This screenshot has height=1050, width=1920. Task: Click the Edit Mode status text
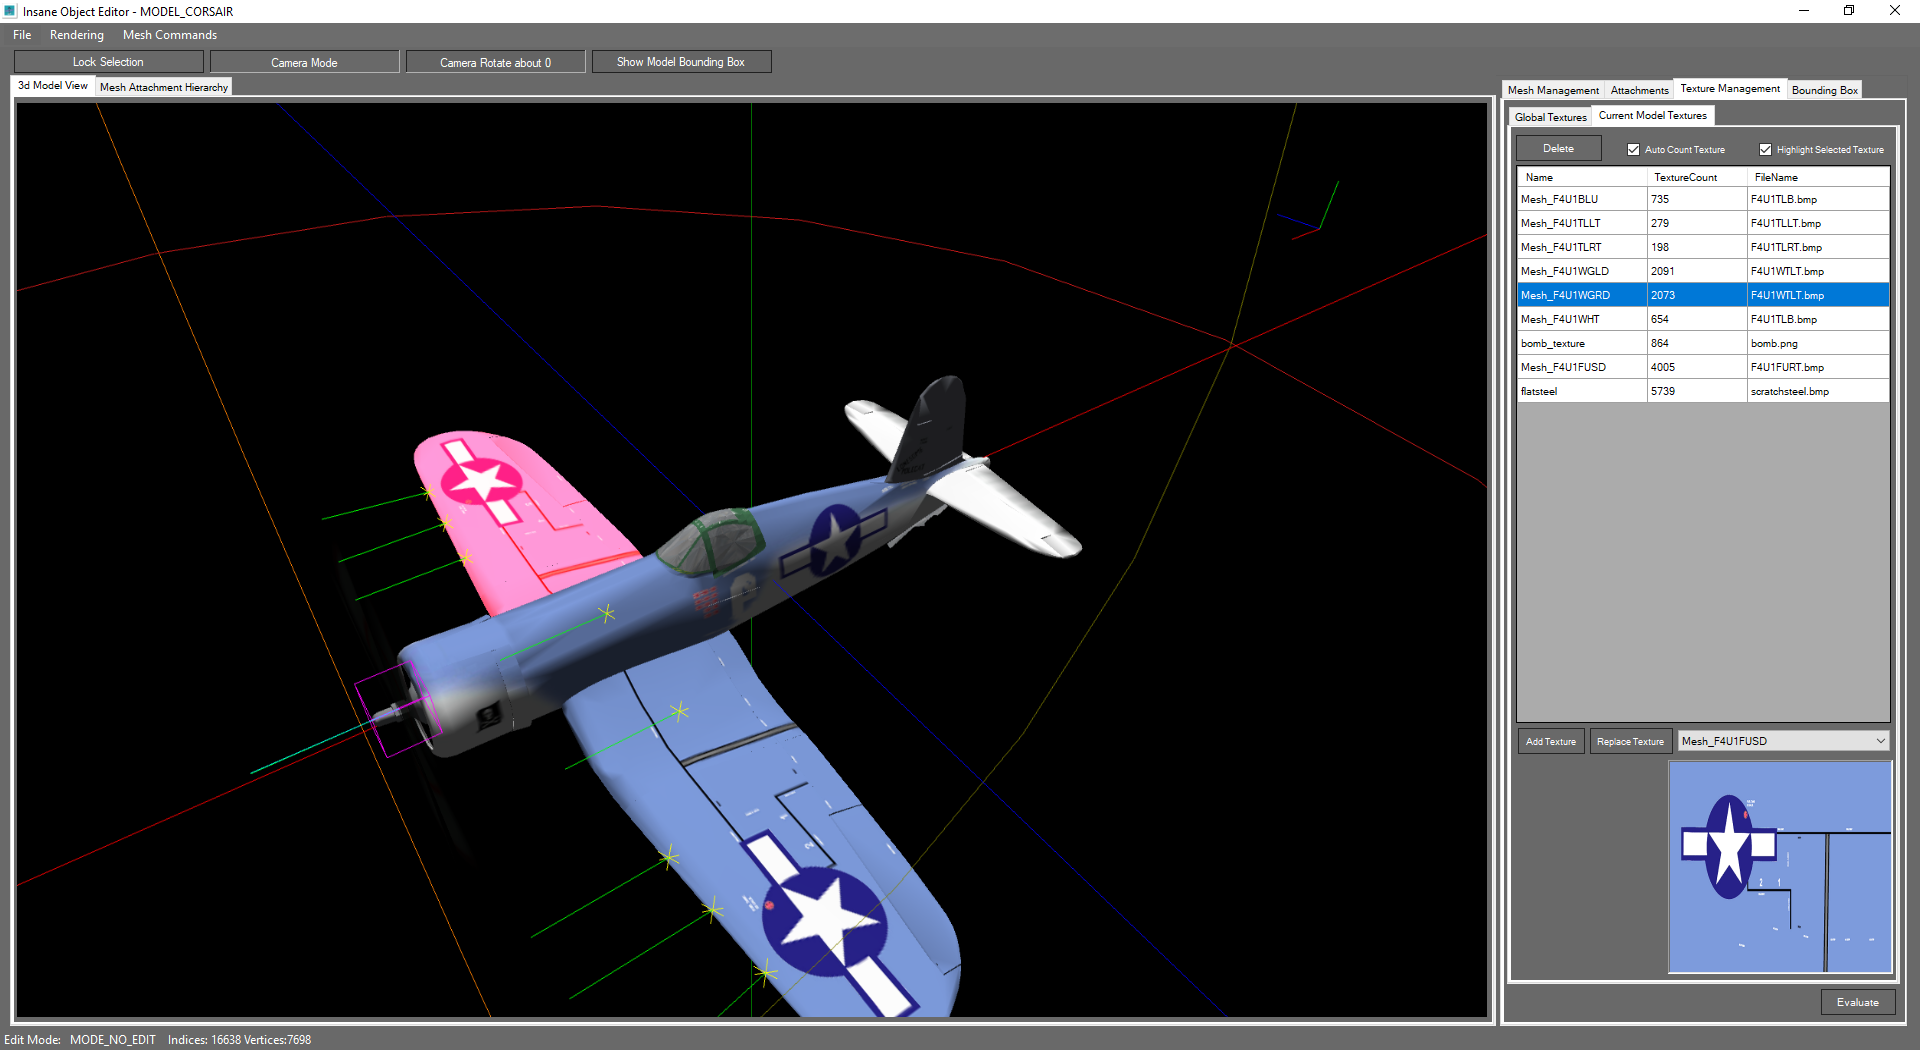click(x=80, y=1040)
